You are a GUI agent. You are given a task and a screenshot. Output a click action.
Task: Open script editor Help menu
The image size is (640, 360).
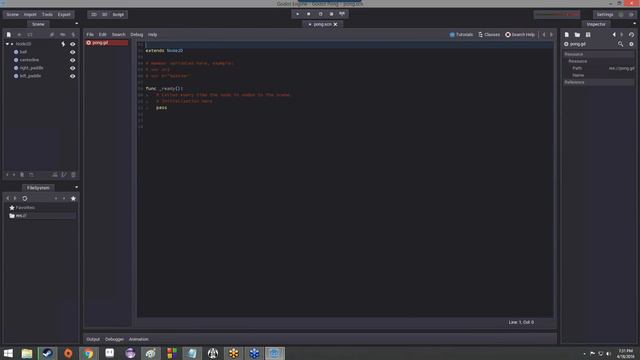pyautogui.click(x=152, y=35)
